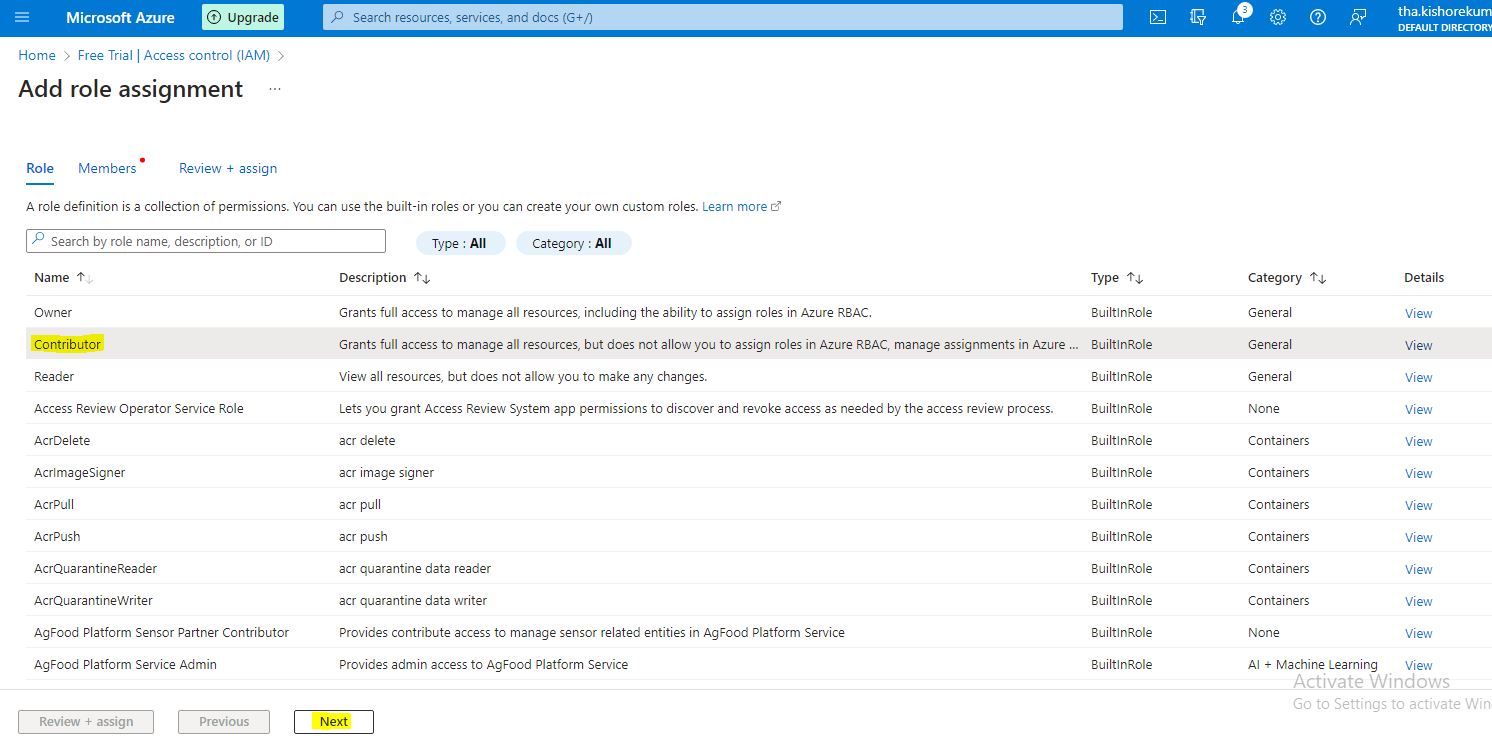Open the Help question mark icon
The image size is (1492, 744).
point(1318,18)
